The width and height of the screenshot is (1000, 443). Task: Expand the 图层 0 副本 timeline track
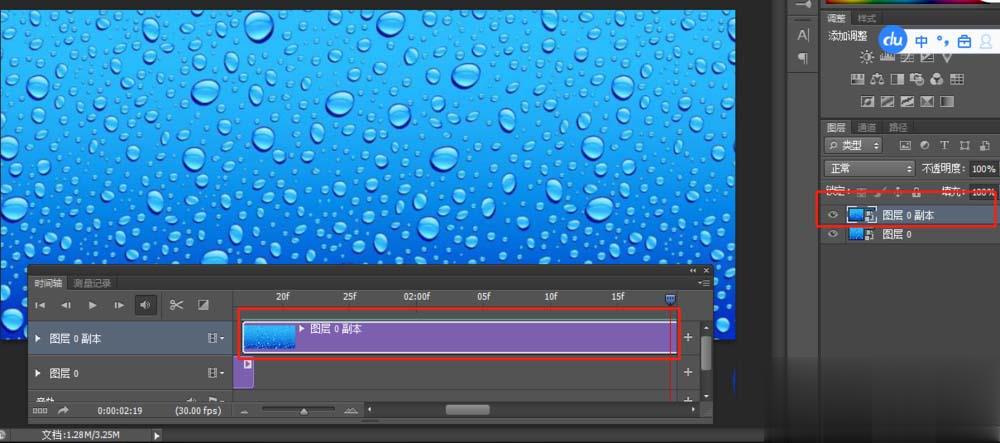pyautogui.click(x=38, y=338)
